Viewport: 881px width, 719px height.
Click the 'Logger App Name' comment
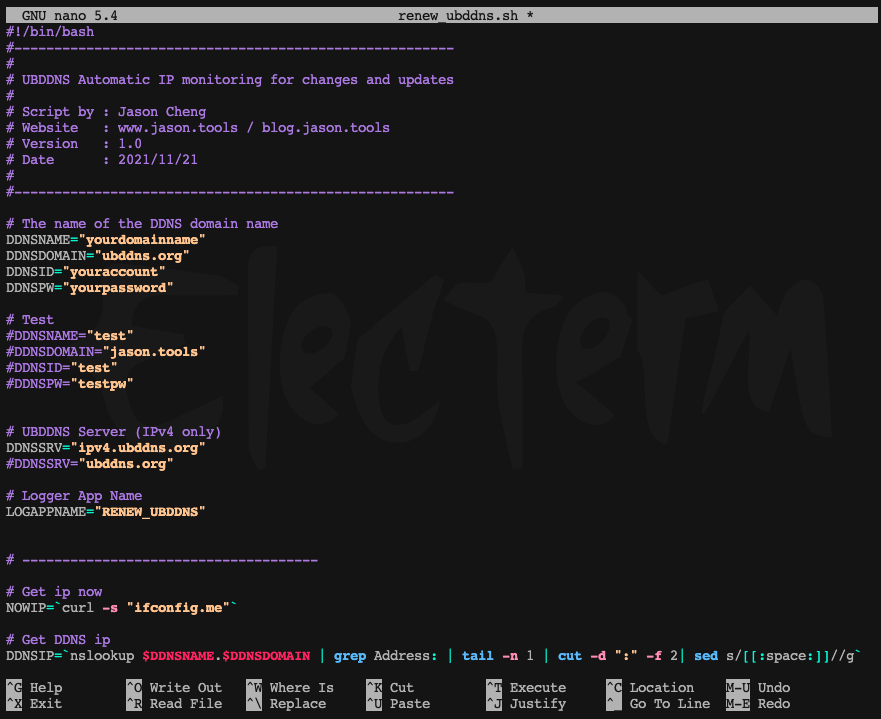click(x=74, y=496)
